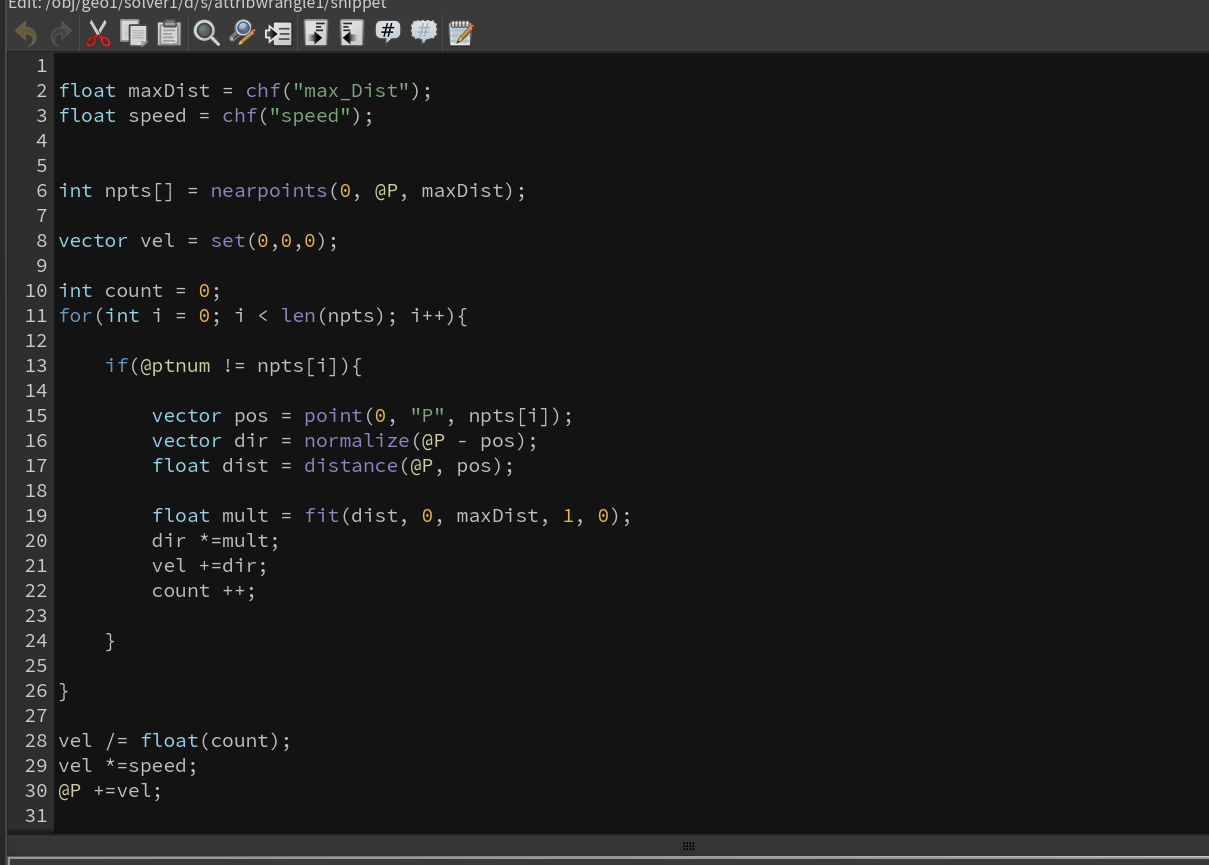
Task: Comment out selection with the # icon
Action: coord(388,33)
